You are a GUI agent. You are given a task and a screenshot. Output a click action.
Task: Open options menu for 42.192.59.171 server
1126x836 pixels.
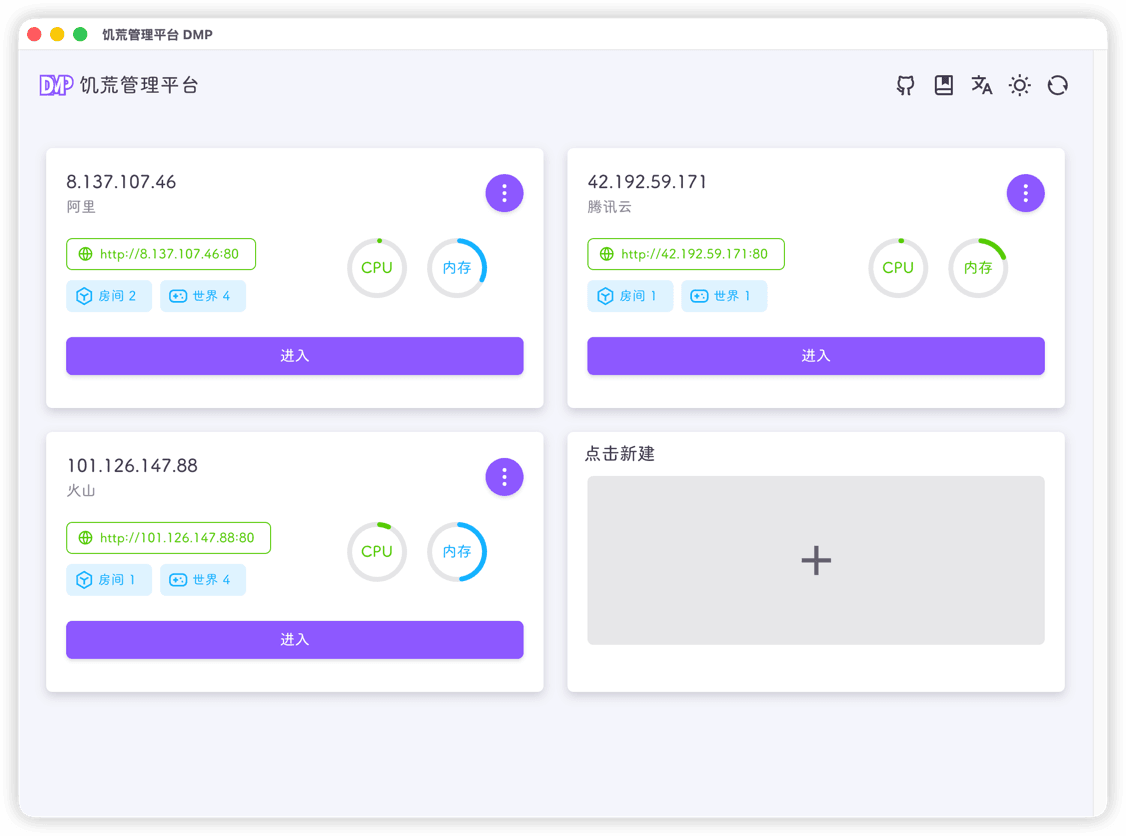[1025, 193]
